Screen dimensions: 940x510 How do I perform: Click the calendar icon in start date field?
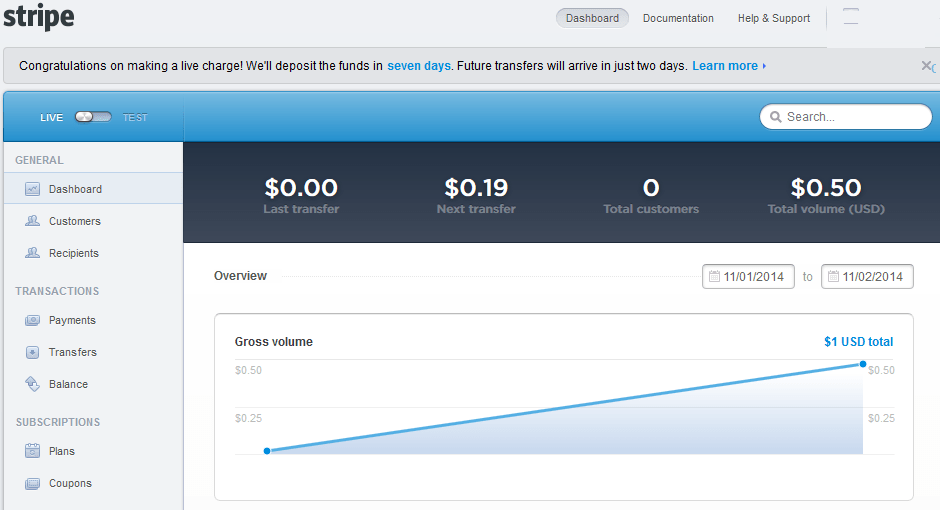pos(714,276)
